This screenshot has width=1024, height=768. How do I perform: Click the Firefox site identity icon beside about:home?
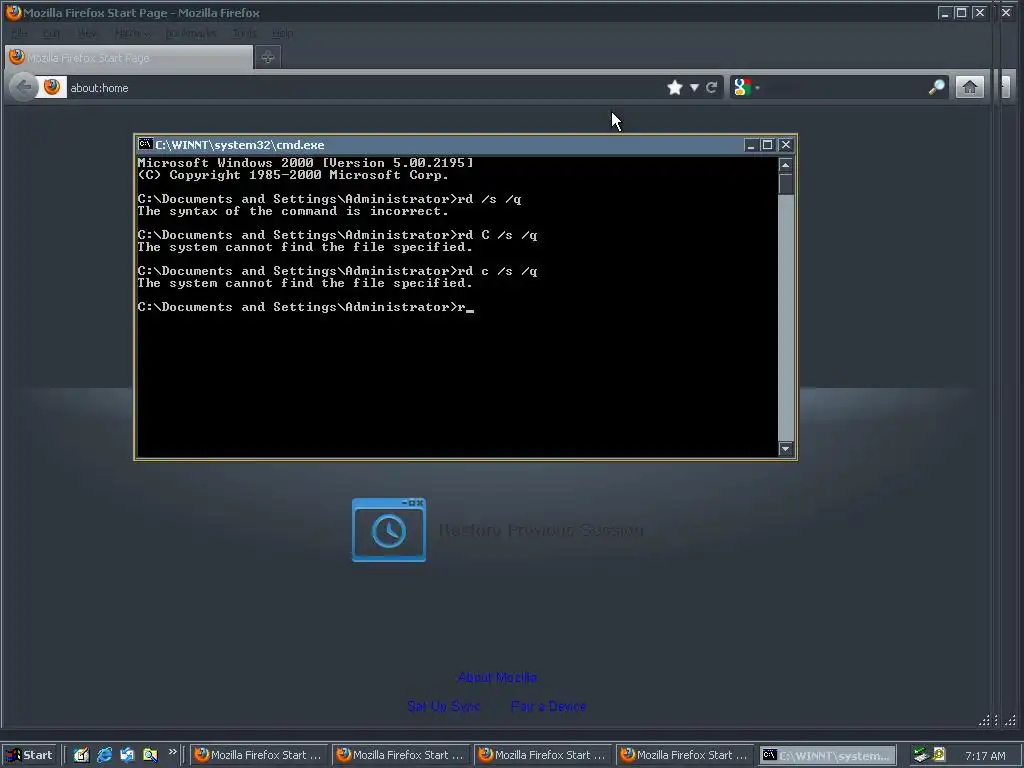coord(52,87)
